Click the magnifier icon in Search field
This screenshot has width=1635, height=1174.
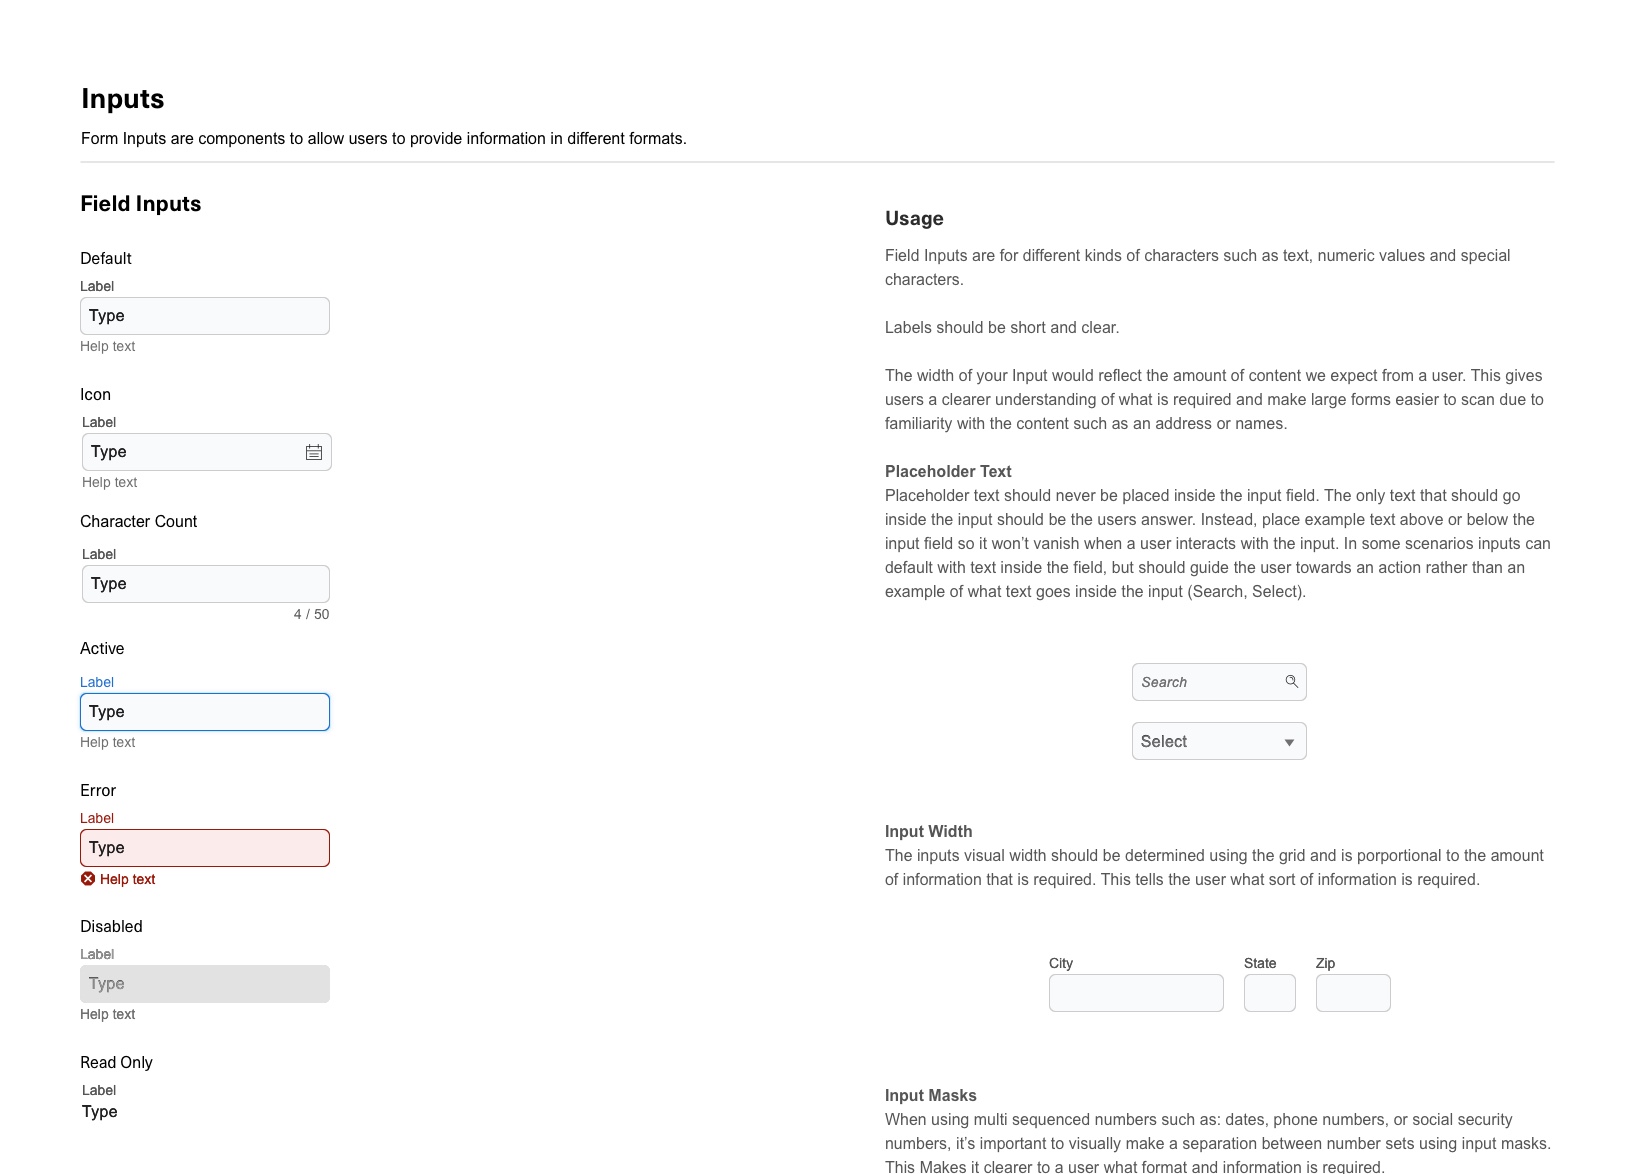pos(1291,681)
